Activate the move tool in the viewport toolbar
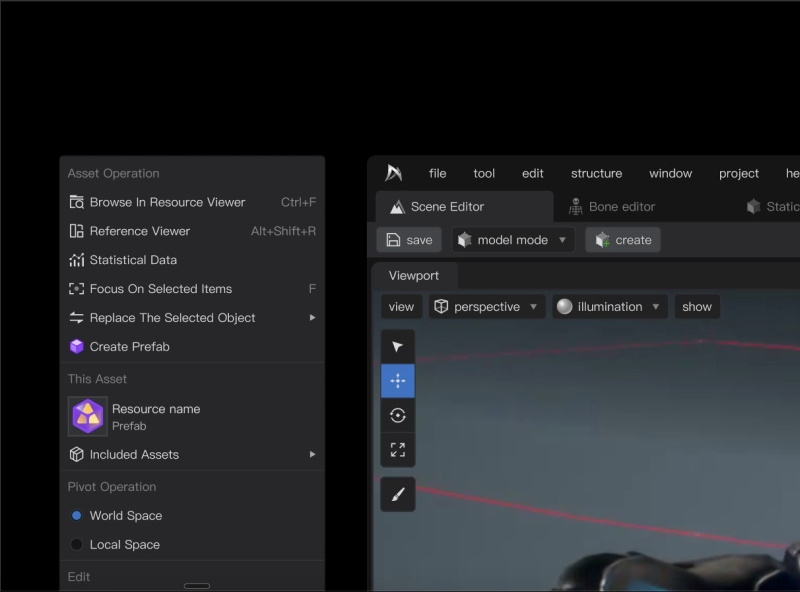Viewport: 800px width, 592px height. (398, 380)
